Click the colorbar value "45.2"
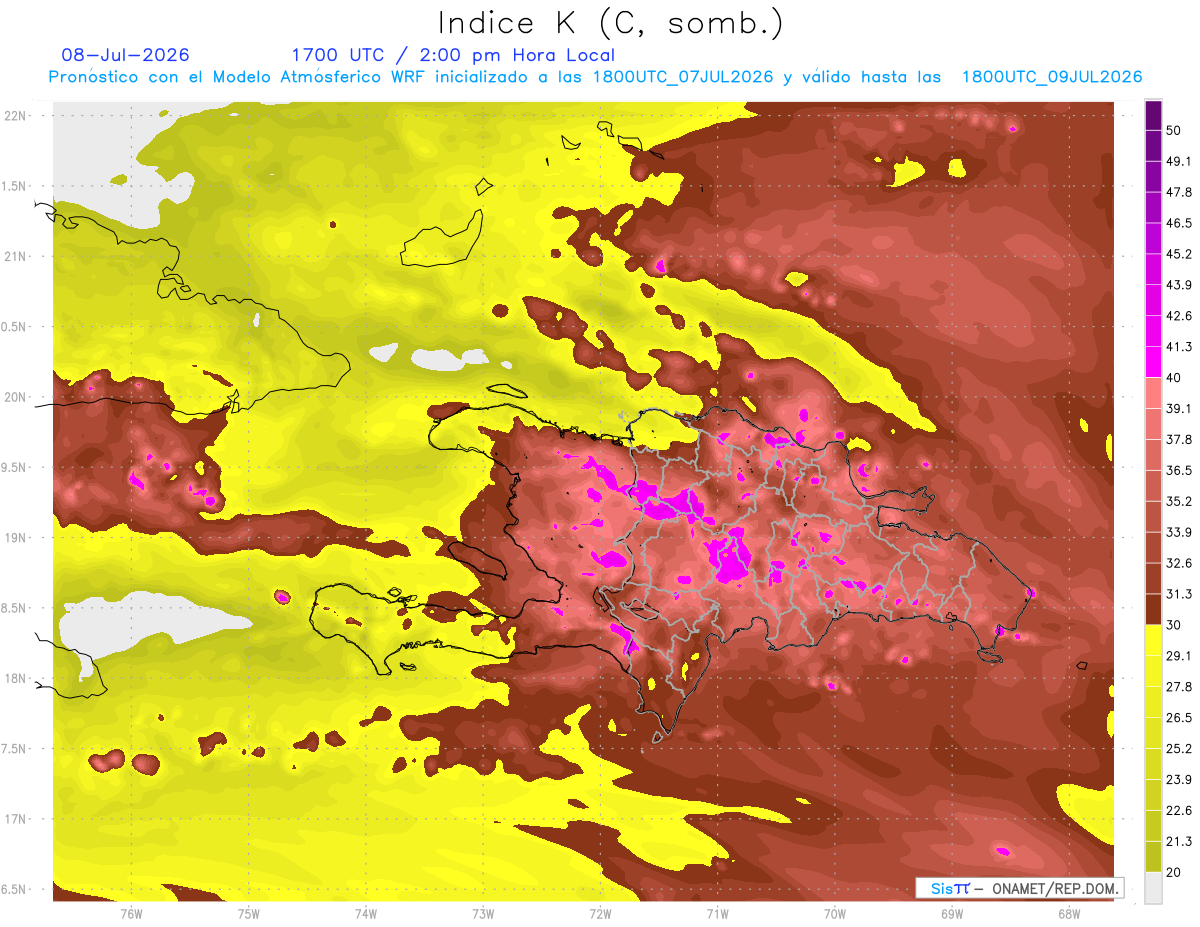 tap(1178, 254)
